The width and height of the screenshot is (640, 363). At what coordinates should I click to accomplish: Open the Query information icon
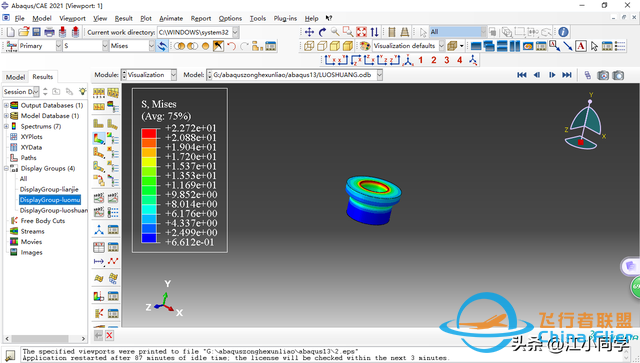[x=563, y=32]
